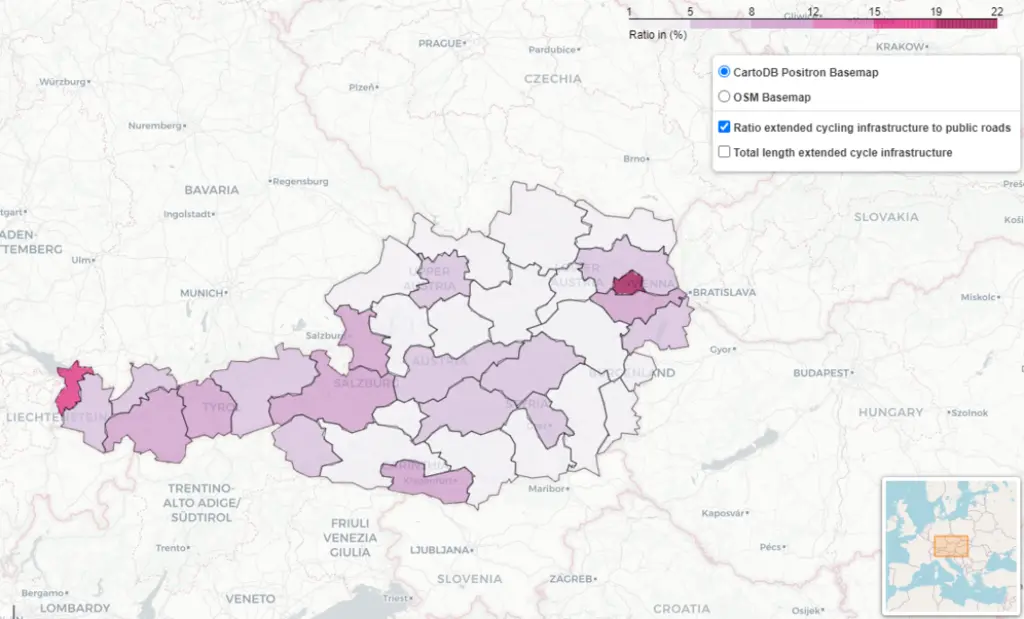The height and width of the screenshot is (619, 1024).
Task: Click the lightest end of legend bar
Action: [x=633, y=23]
